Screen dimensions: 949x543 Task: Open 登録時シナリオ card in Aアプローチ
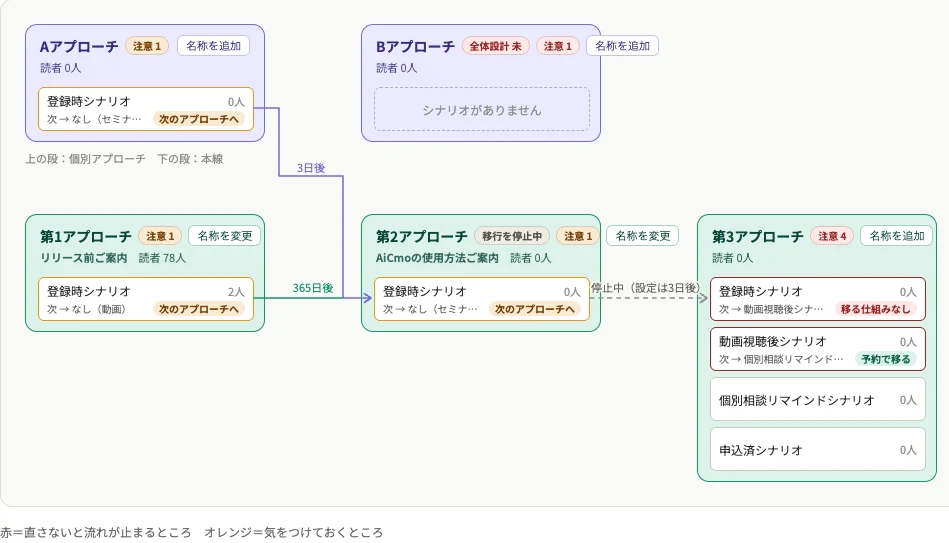pos(146,110)
